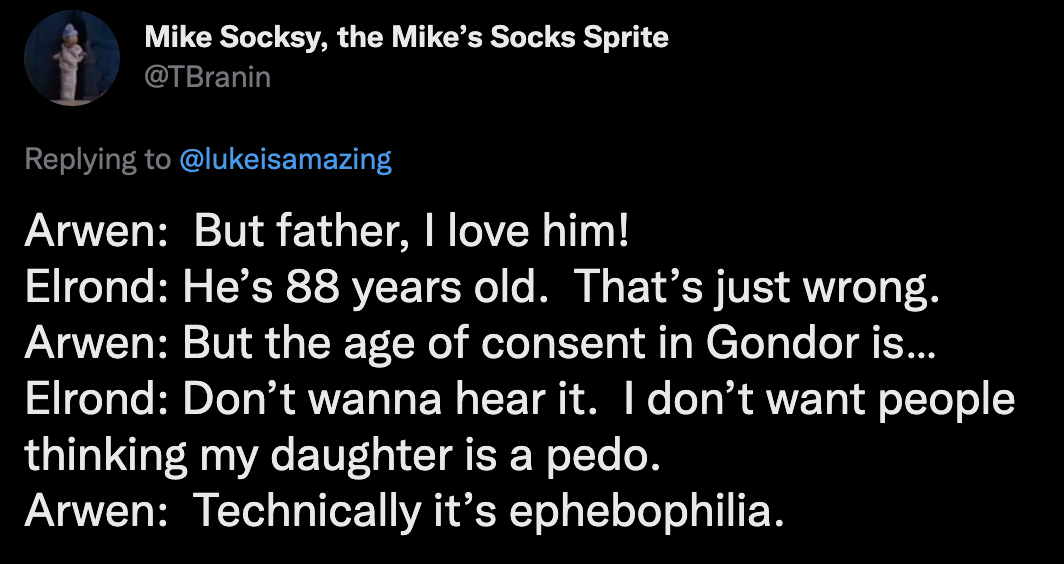This screenshot has width=1064, height=564.
Task: Click the 'Replying to' label
Action: click(x=98, y=160)
